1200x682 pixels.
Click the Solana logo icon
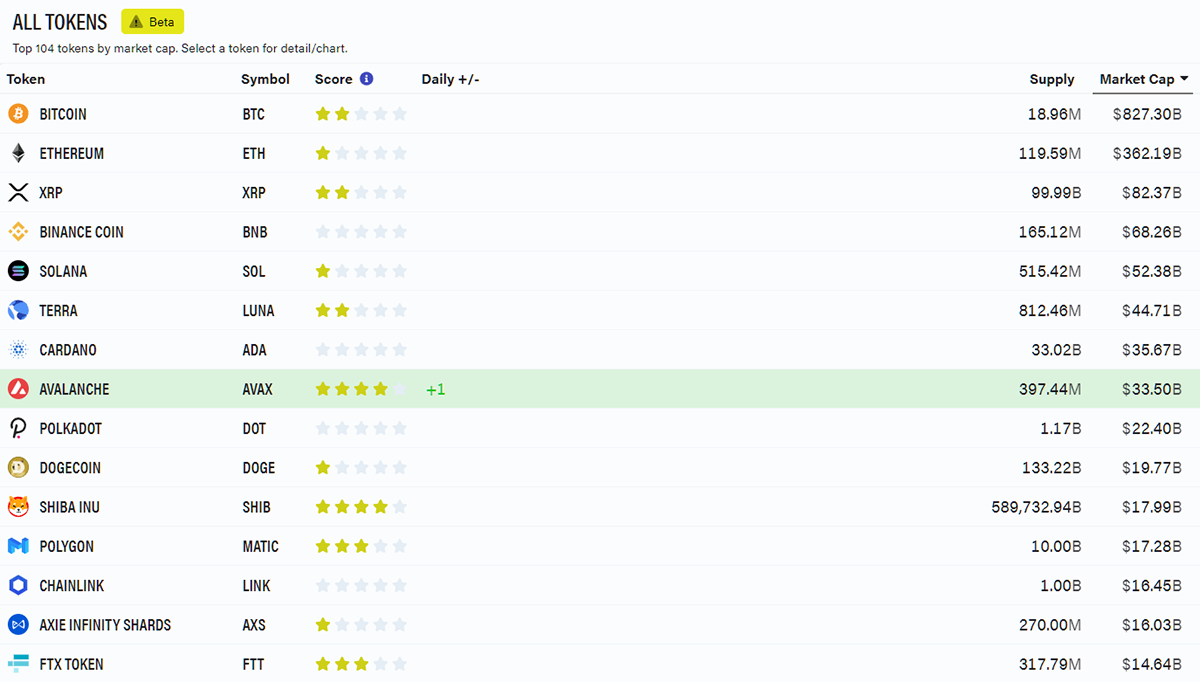point(18,271)
